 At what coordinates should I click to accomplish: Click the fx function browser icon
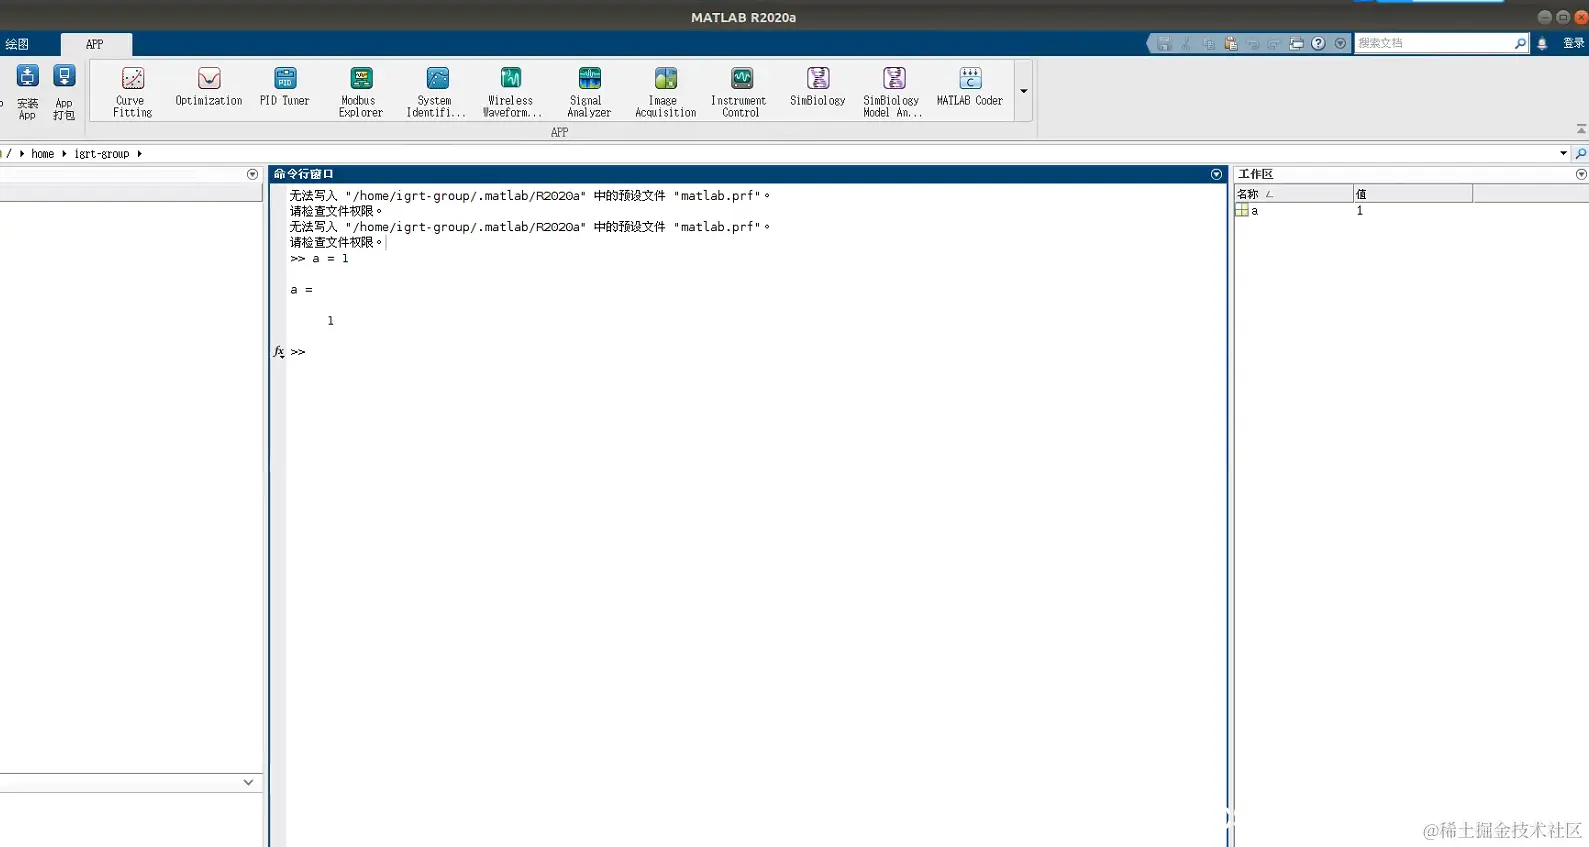pyautogui.click(x=279, y=352)
